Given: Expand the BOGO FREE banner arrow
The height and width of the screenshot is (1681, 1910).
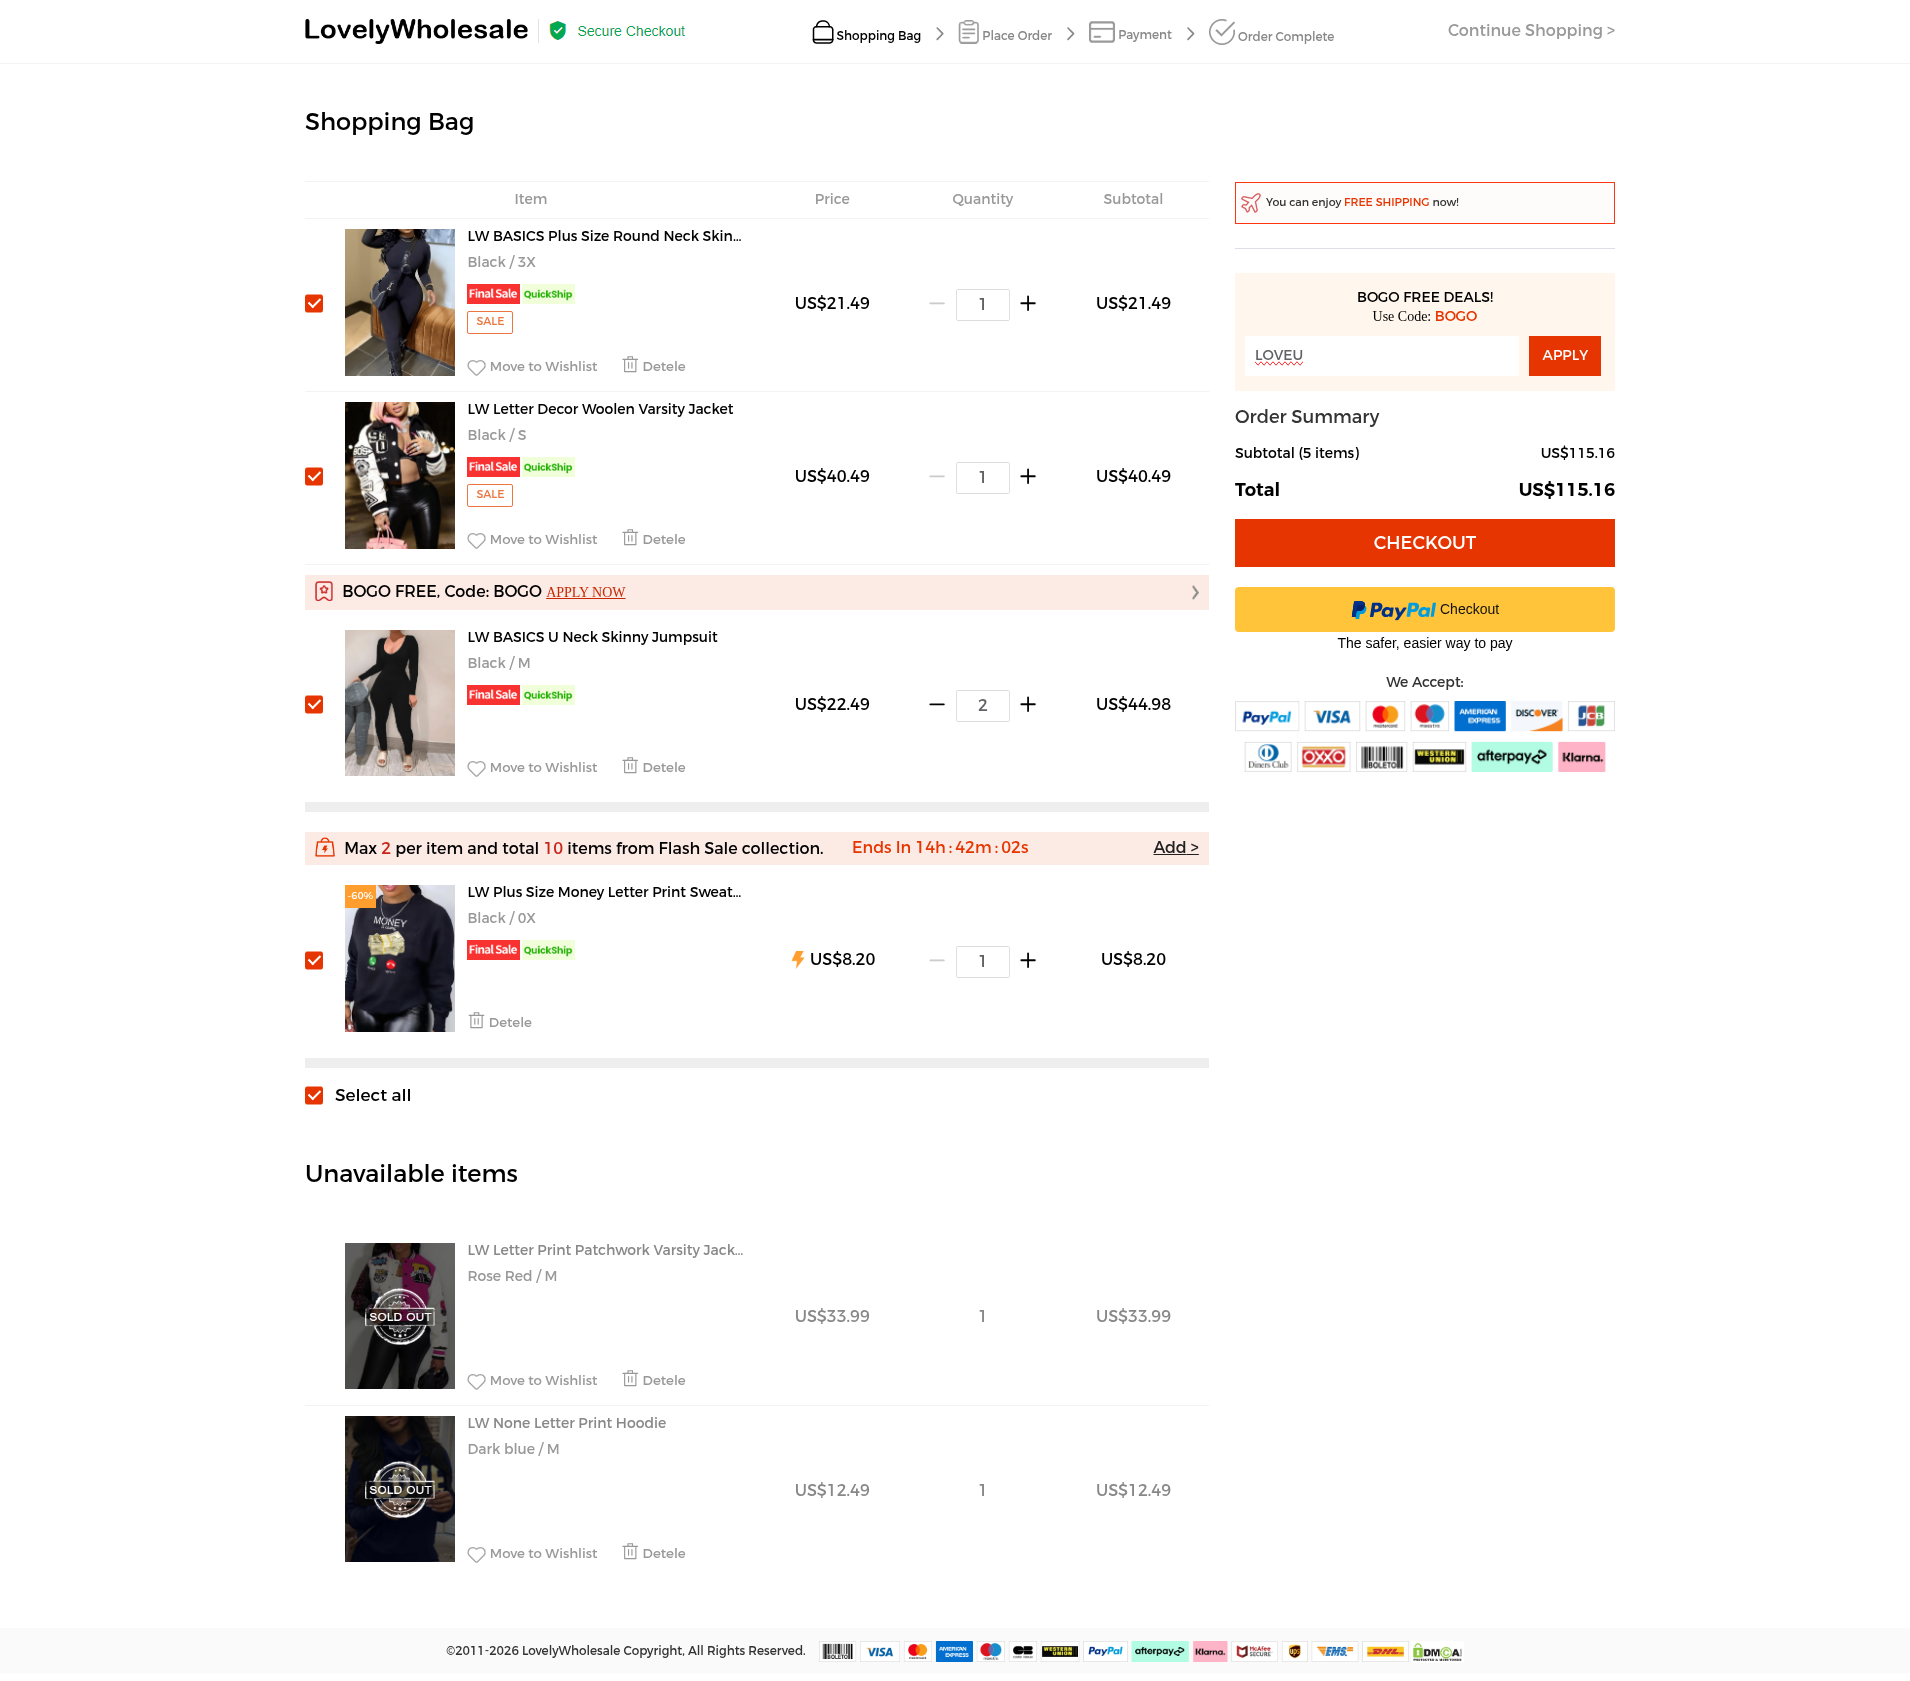Looking at the screenshot, I should pyautogui.click(x=1195, y=592).
